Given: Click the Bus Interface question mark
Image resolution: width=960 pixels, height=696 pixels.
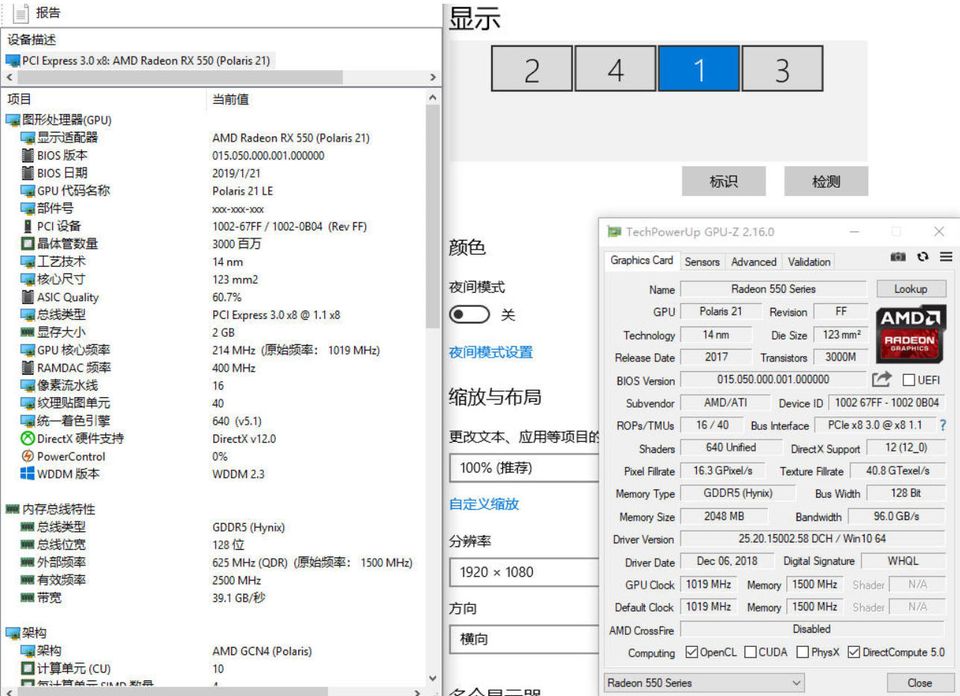Looking at the screenshot, I should coord(943,425).
